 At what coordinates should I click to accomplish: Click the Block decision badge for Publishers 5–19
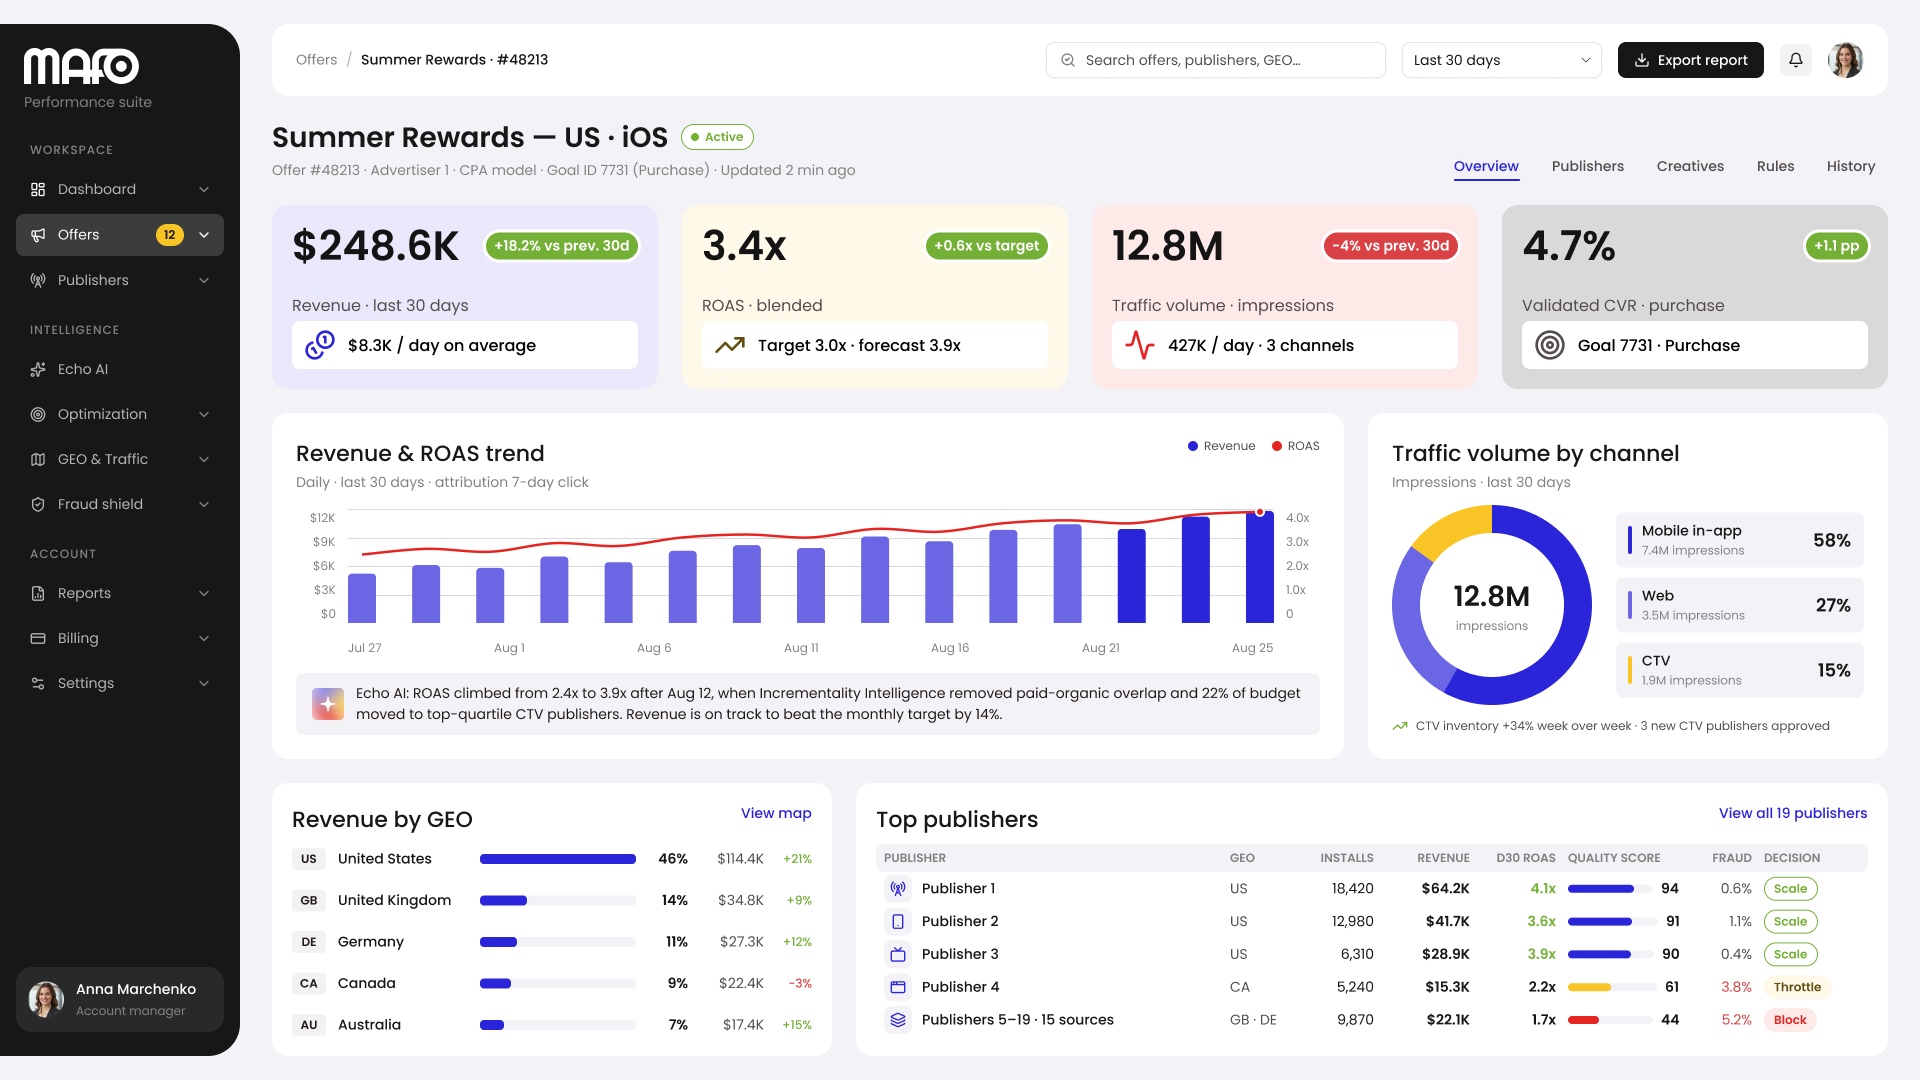tap(1790, 1020)
